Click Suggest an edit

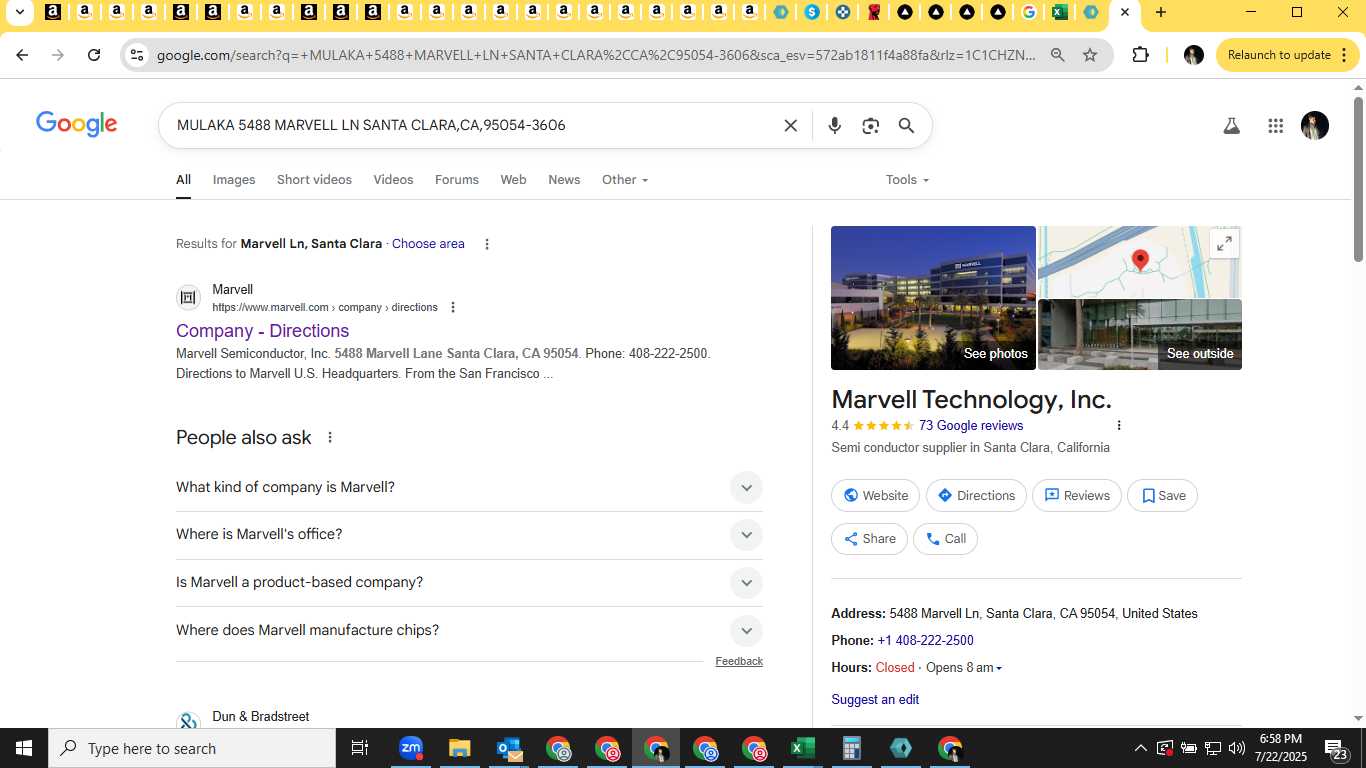(875, 700)
